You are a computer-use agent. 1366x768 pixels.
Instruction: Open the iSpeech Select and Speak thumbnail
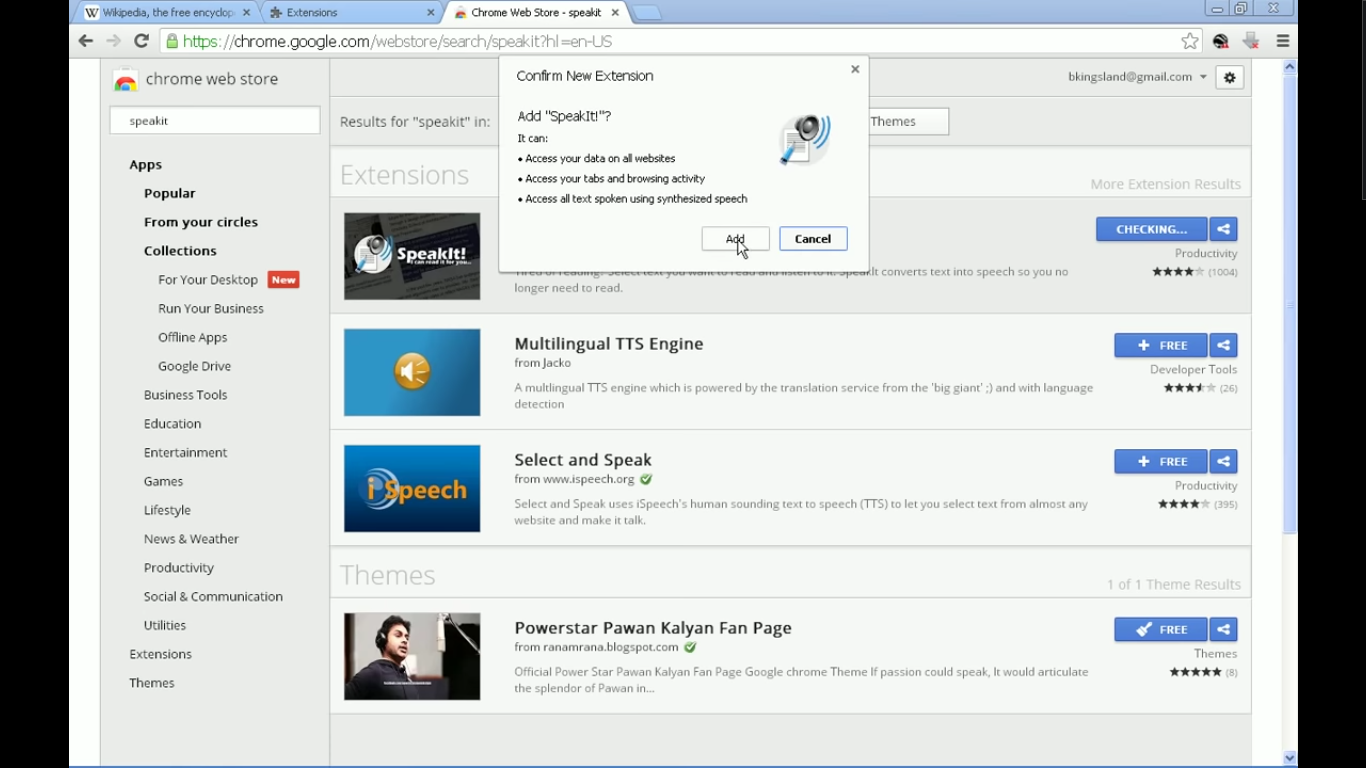coord(412,488)
